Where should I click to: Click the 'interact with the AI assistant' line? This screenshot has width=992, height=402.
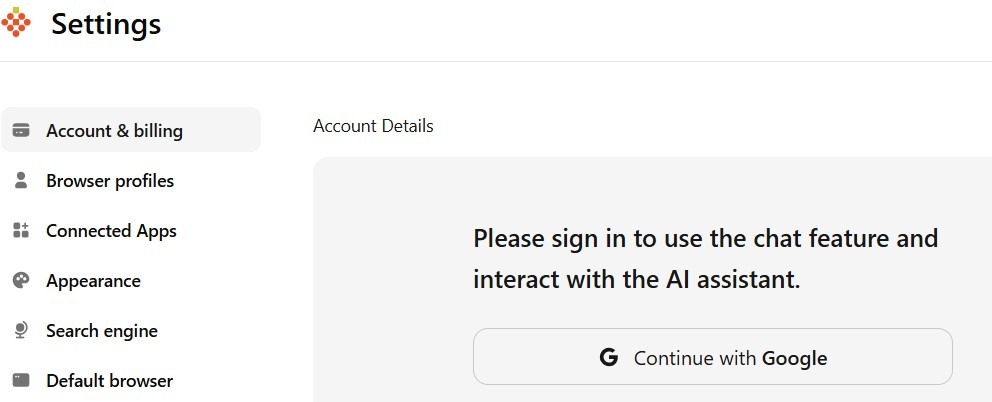[636, 279]
